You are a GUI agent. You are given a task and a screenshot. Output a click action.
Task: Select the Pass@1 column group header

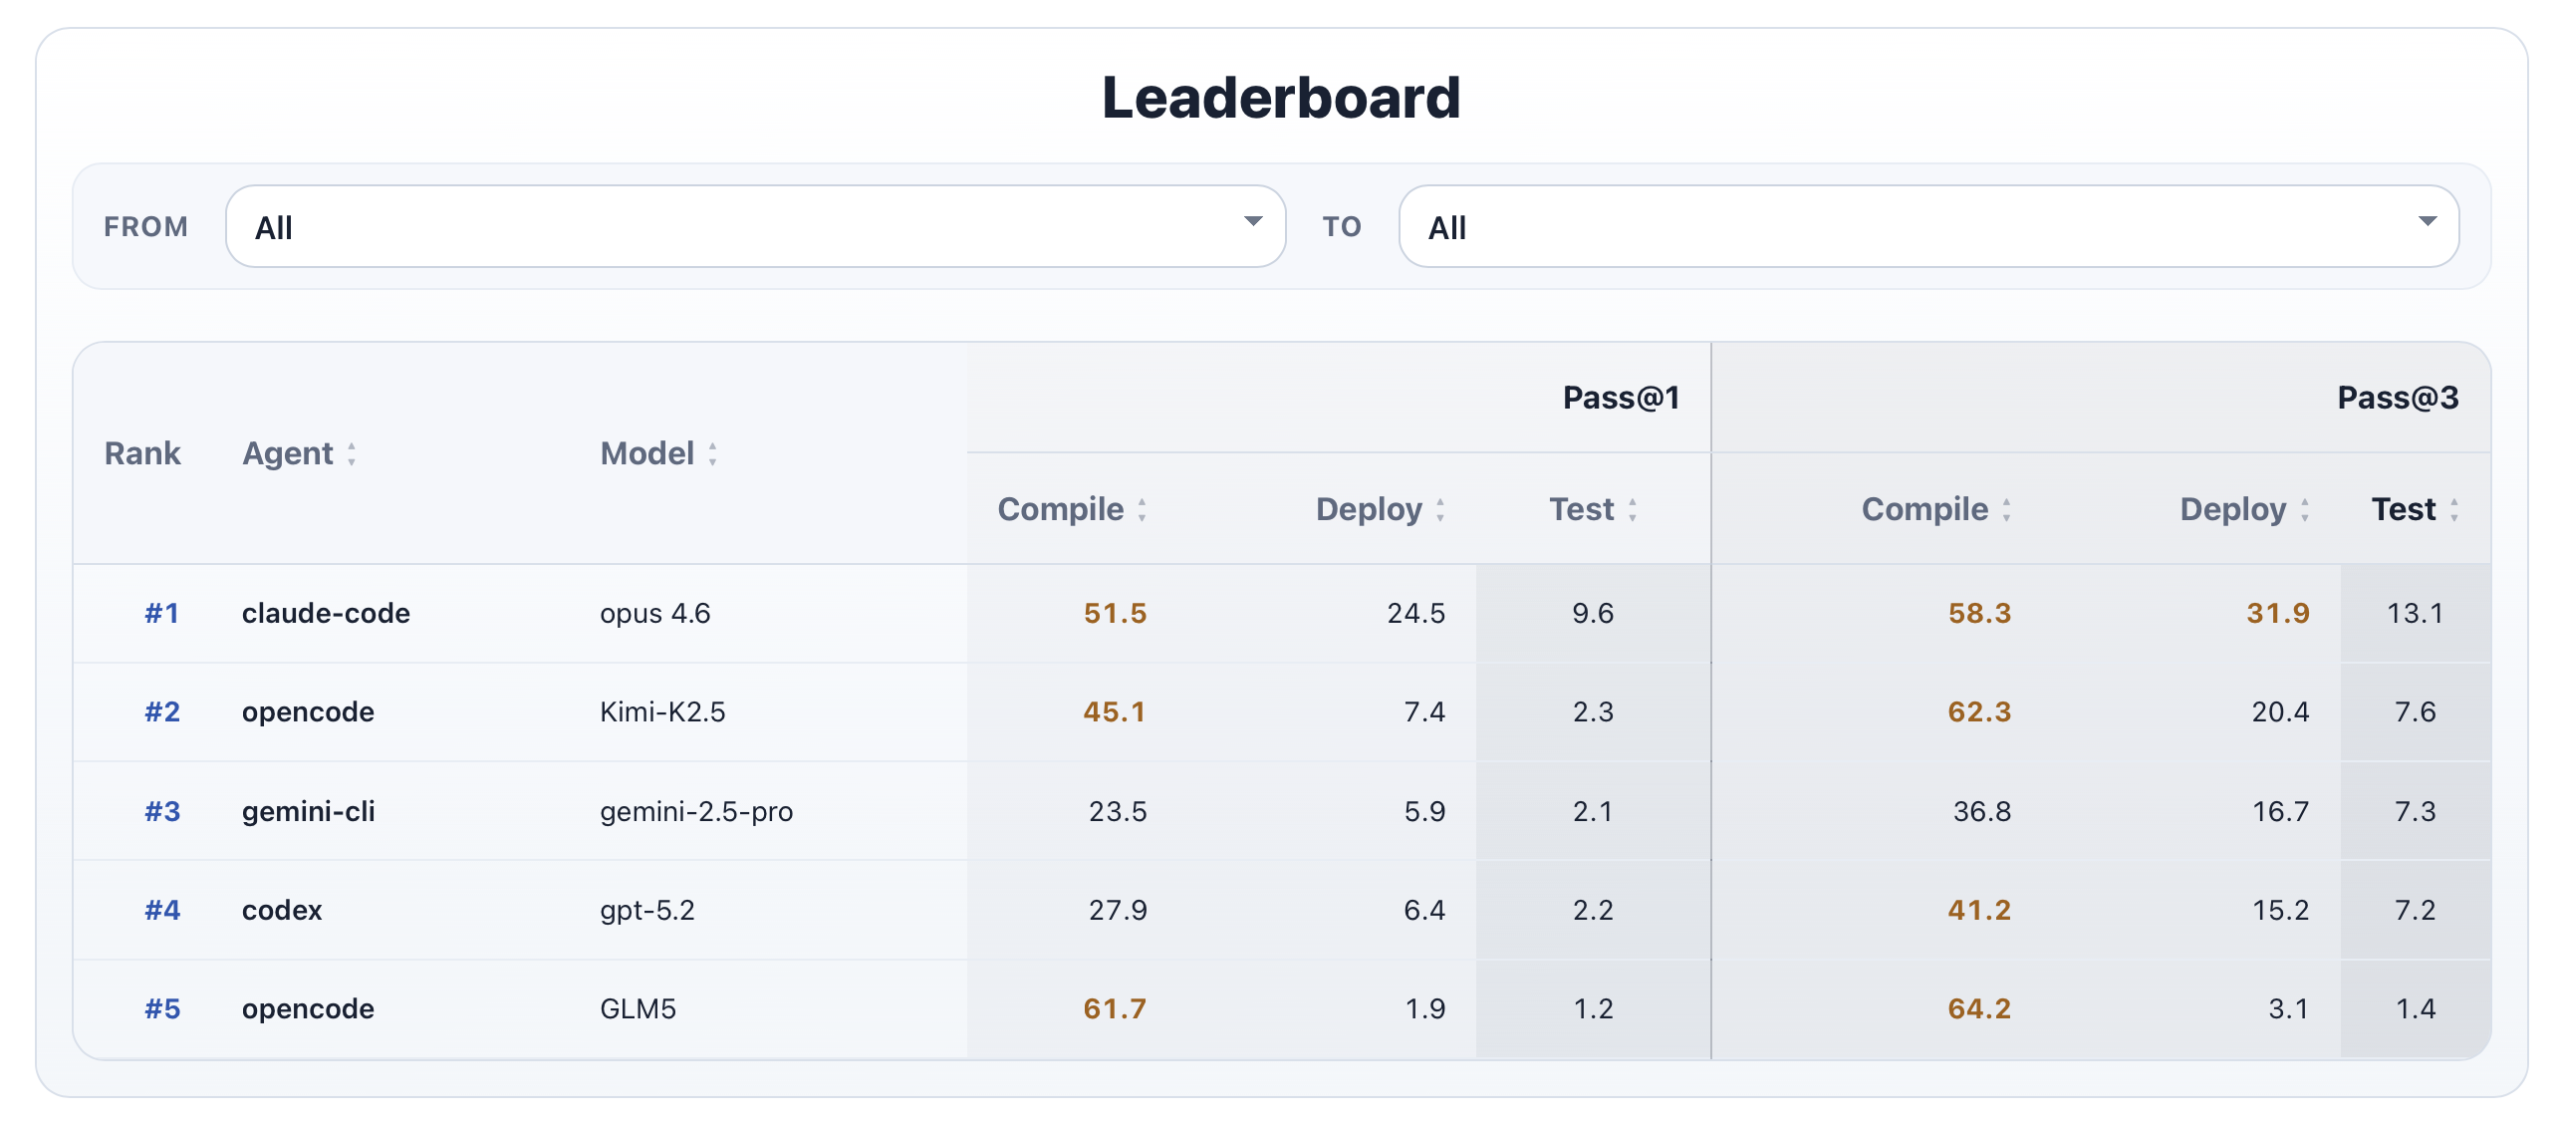[1620, 398]
